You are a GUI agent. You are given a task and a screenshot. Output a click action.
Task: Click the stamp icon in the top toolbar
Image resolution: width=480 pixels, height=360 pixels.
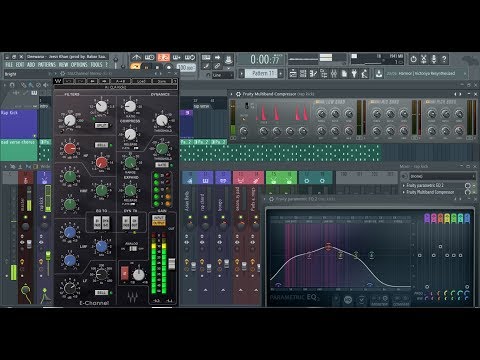pos(228,60)
